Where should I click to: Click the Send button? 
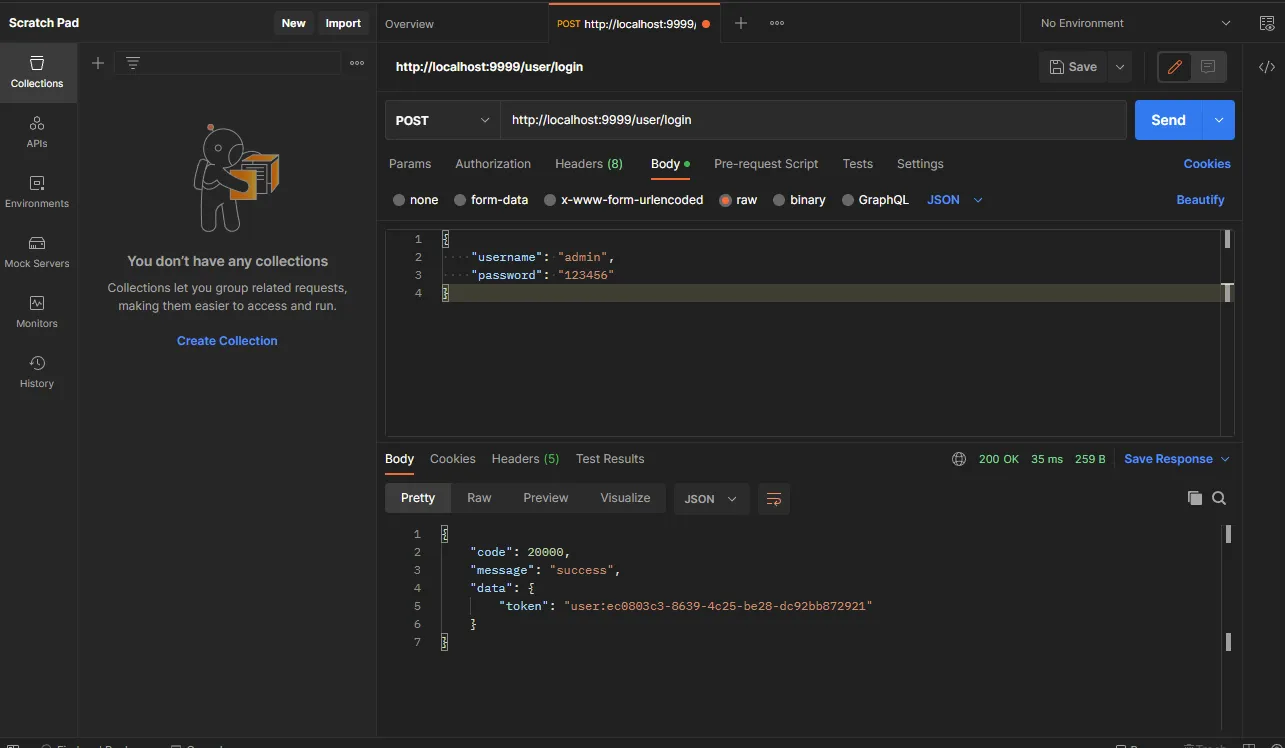point(1169,120)
